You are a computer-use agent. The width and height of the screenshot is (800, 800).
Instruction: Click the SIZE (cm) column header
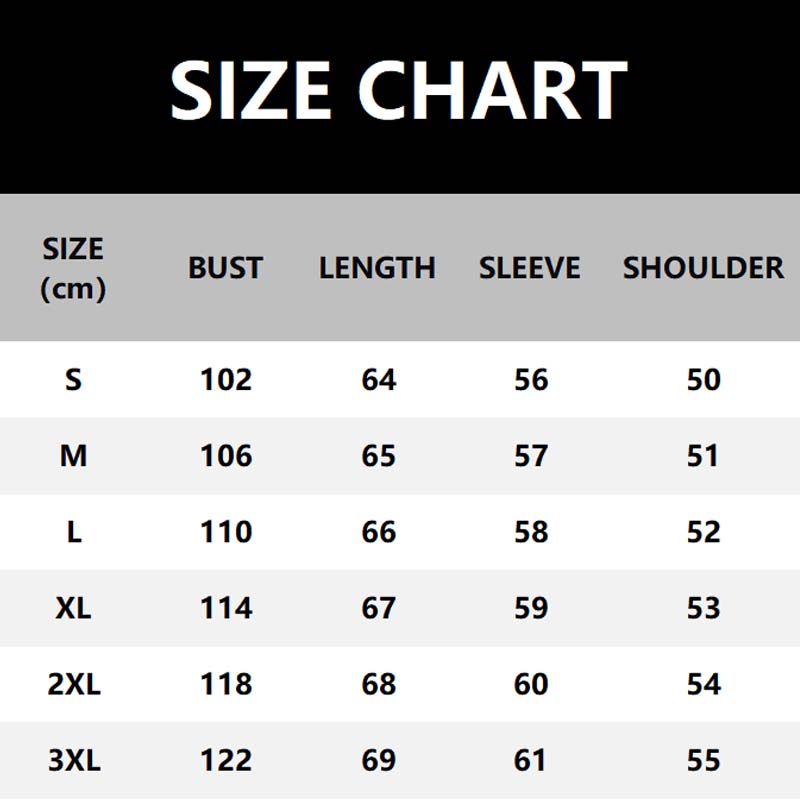pyautogui.click(x=73, y=268)
